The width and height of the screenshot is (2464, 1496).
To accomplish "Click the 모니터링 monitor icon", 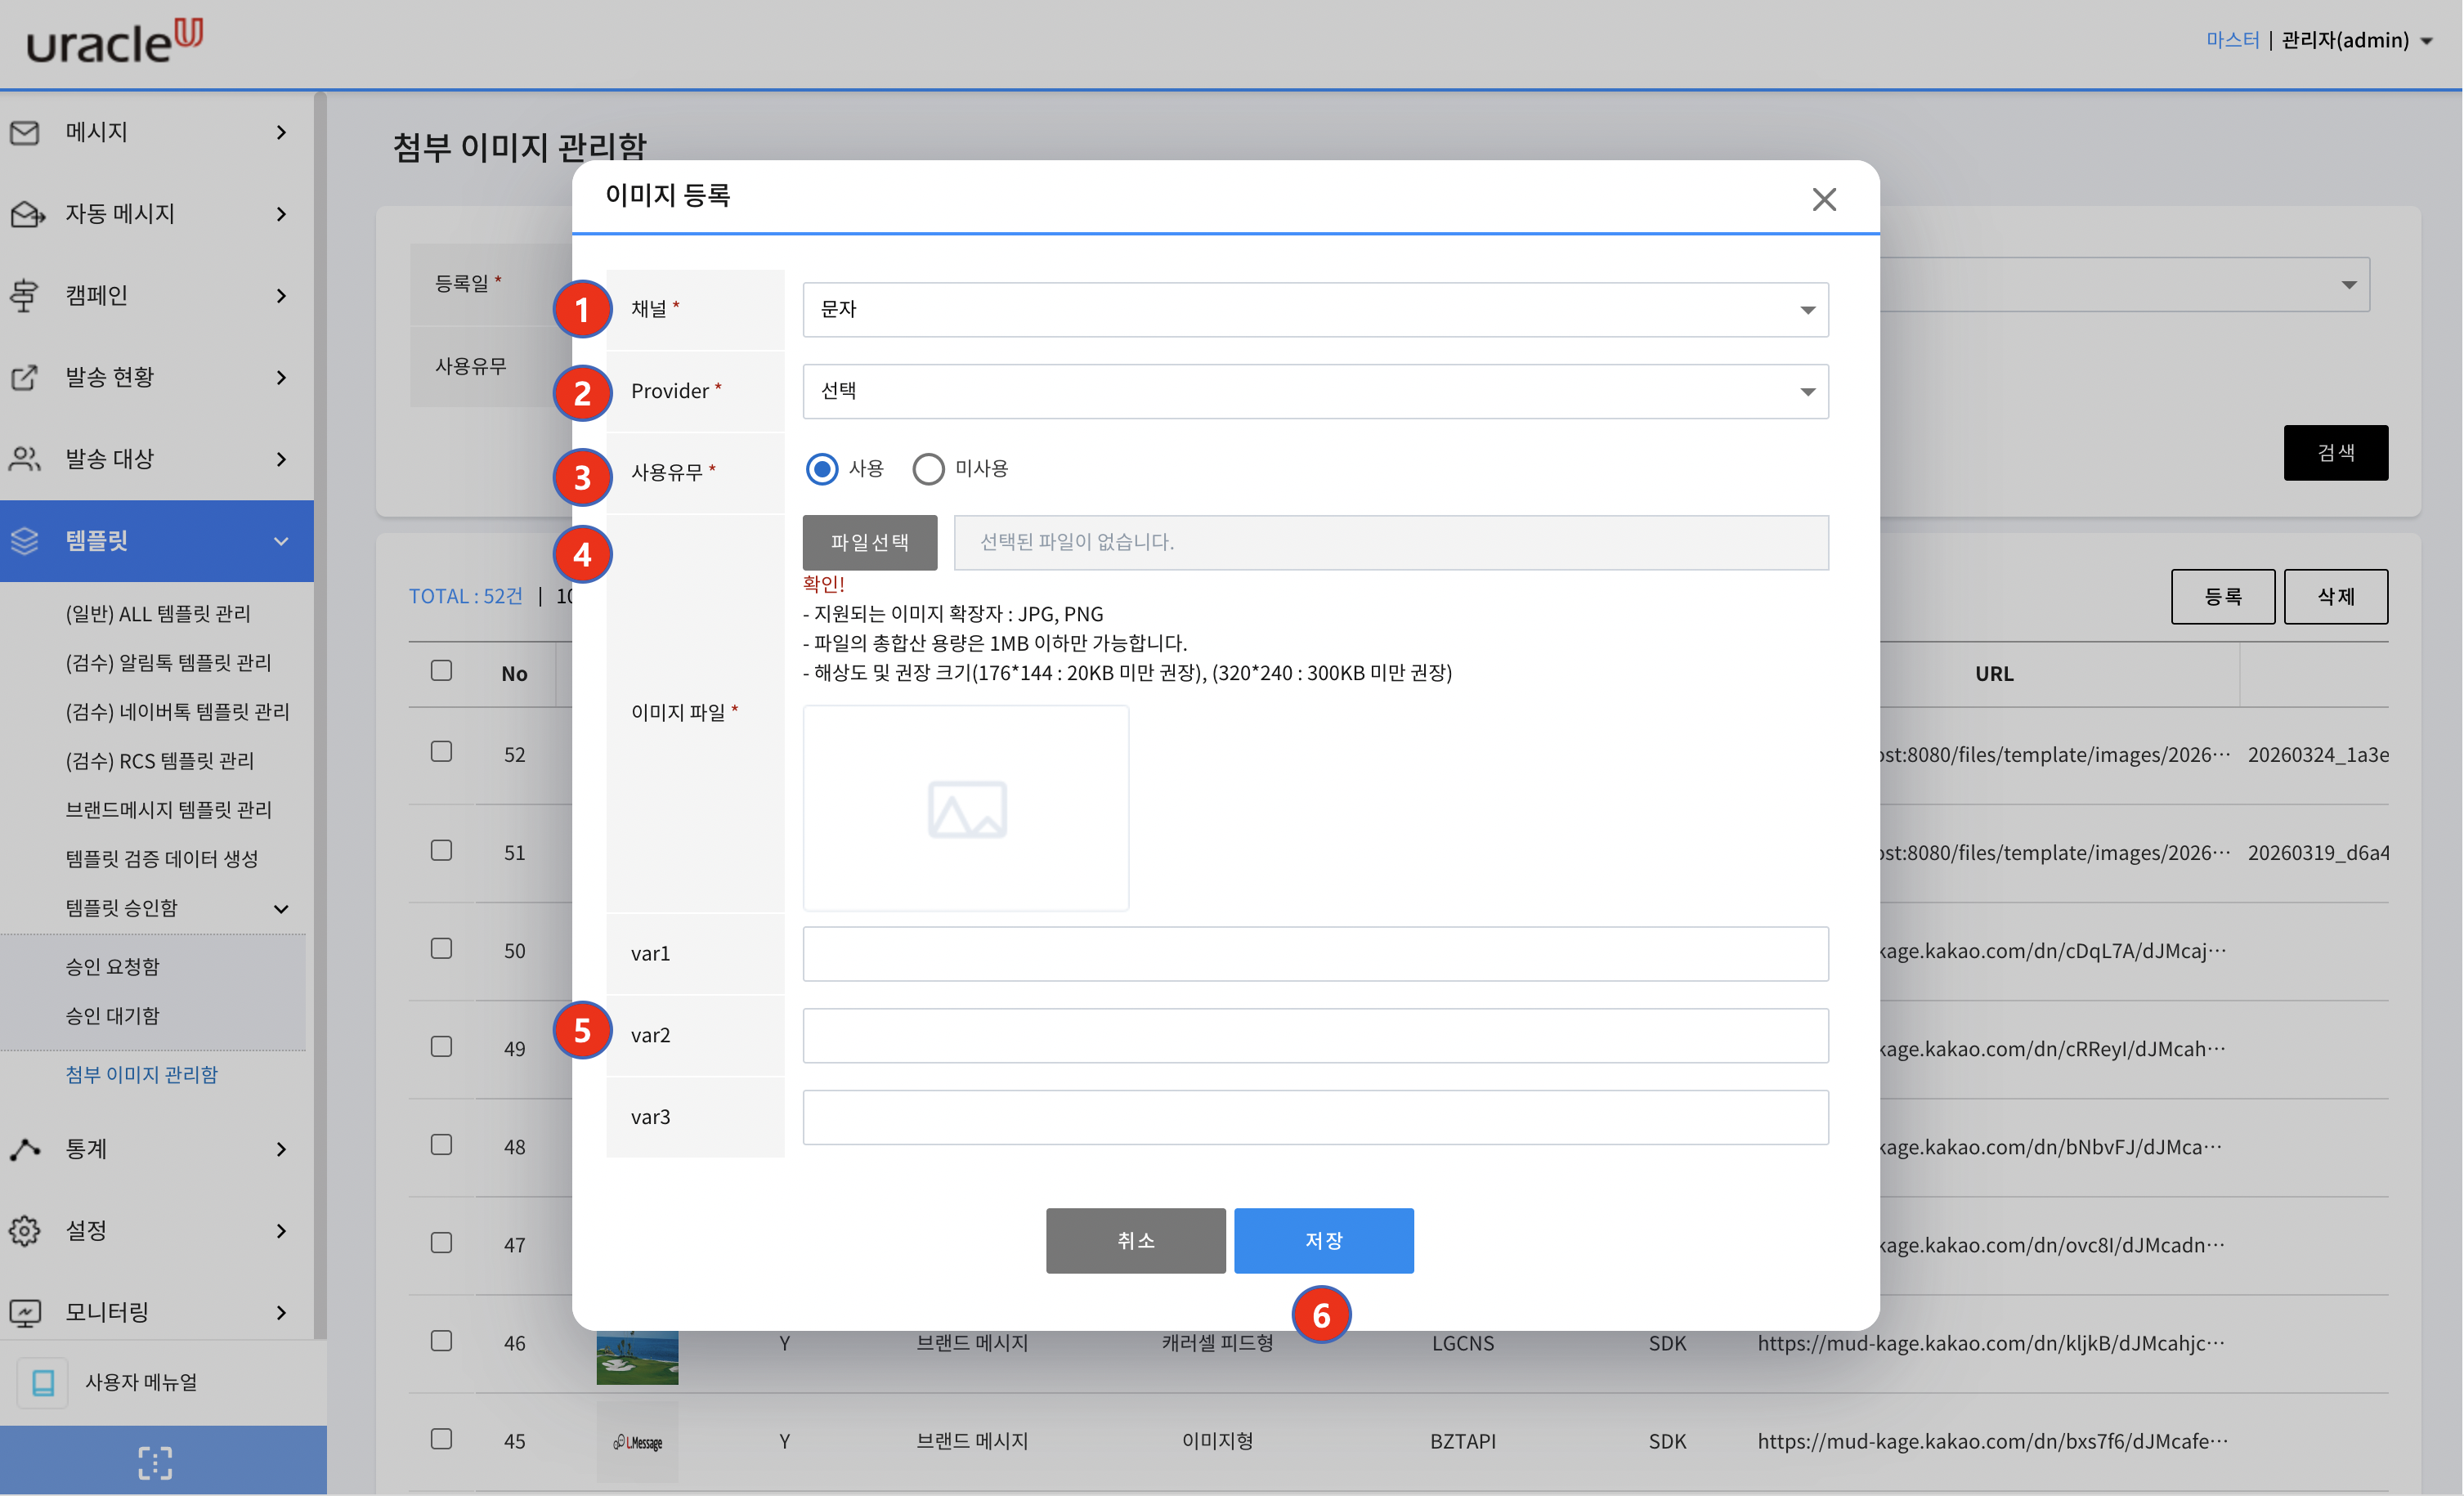I will 25,1312.
